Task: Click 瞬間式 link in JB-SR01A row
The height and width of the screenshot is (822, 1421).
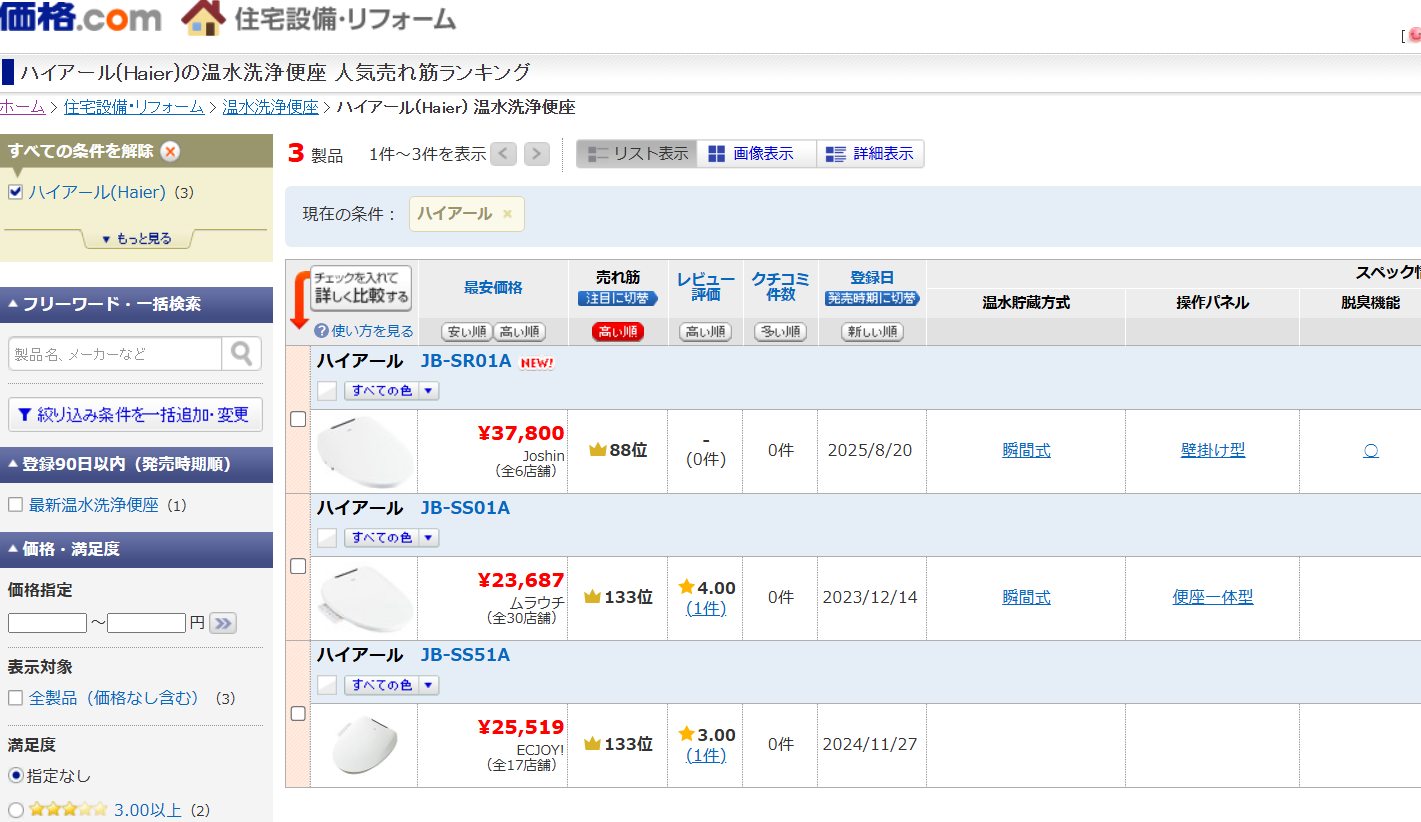Action: tap(1027, 450)
